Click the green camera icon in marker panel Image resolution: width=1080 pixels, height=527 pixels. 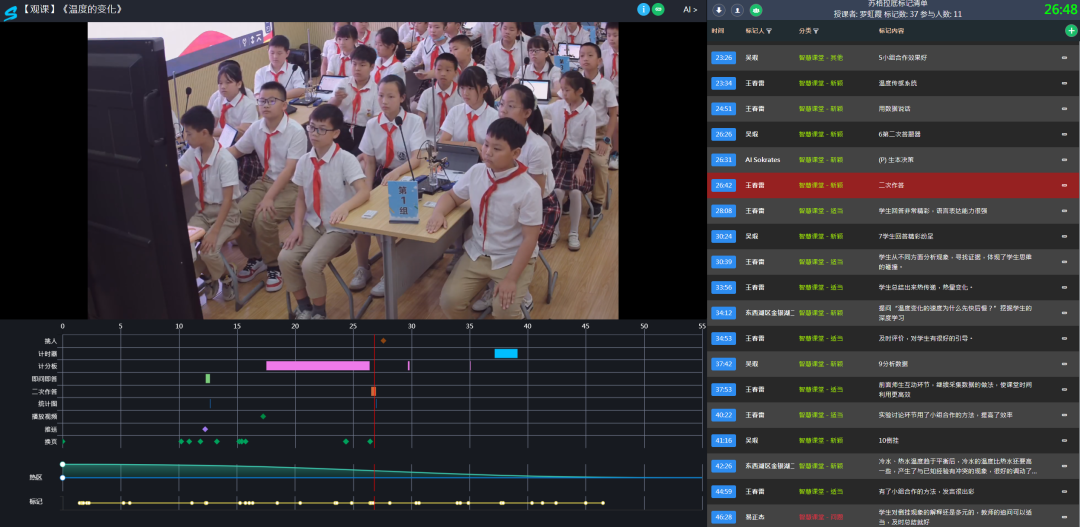(756, 10)
